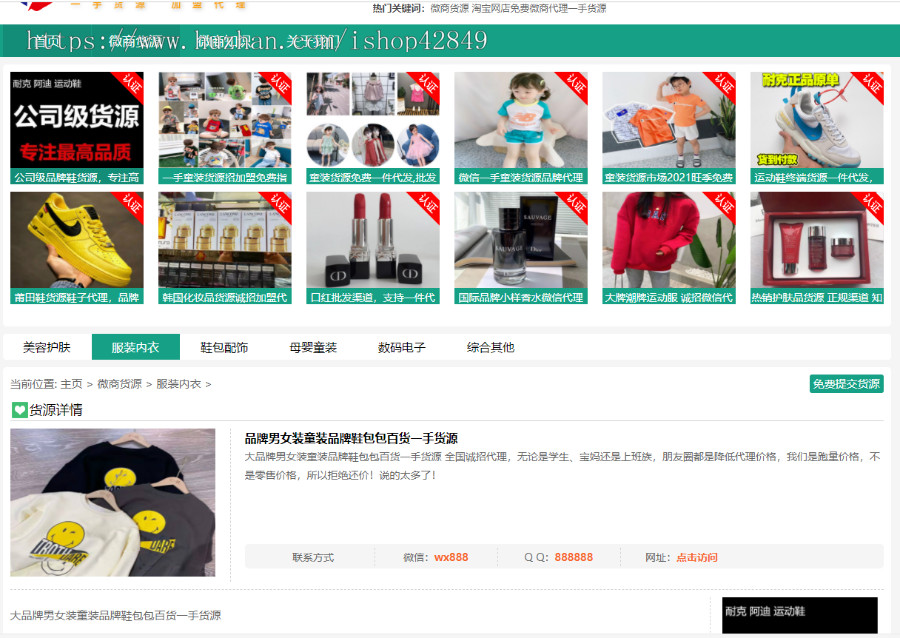Open the 综合其他 category tab

point(491,347)
